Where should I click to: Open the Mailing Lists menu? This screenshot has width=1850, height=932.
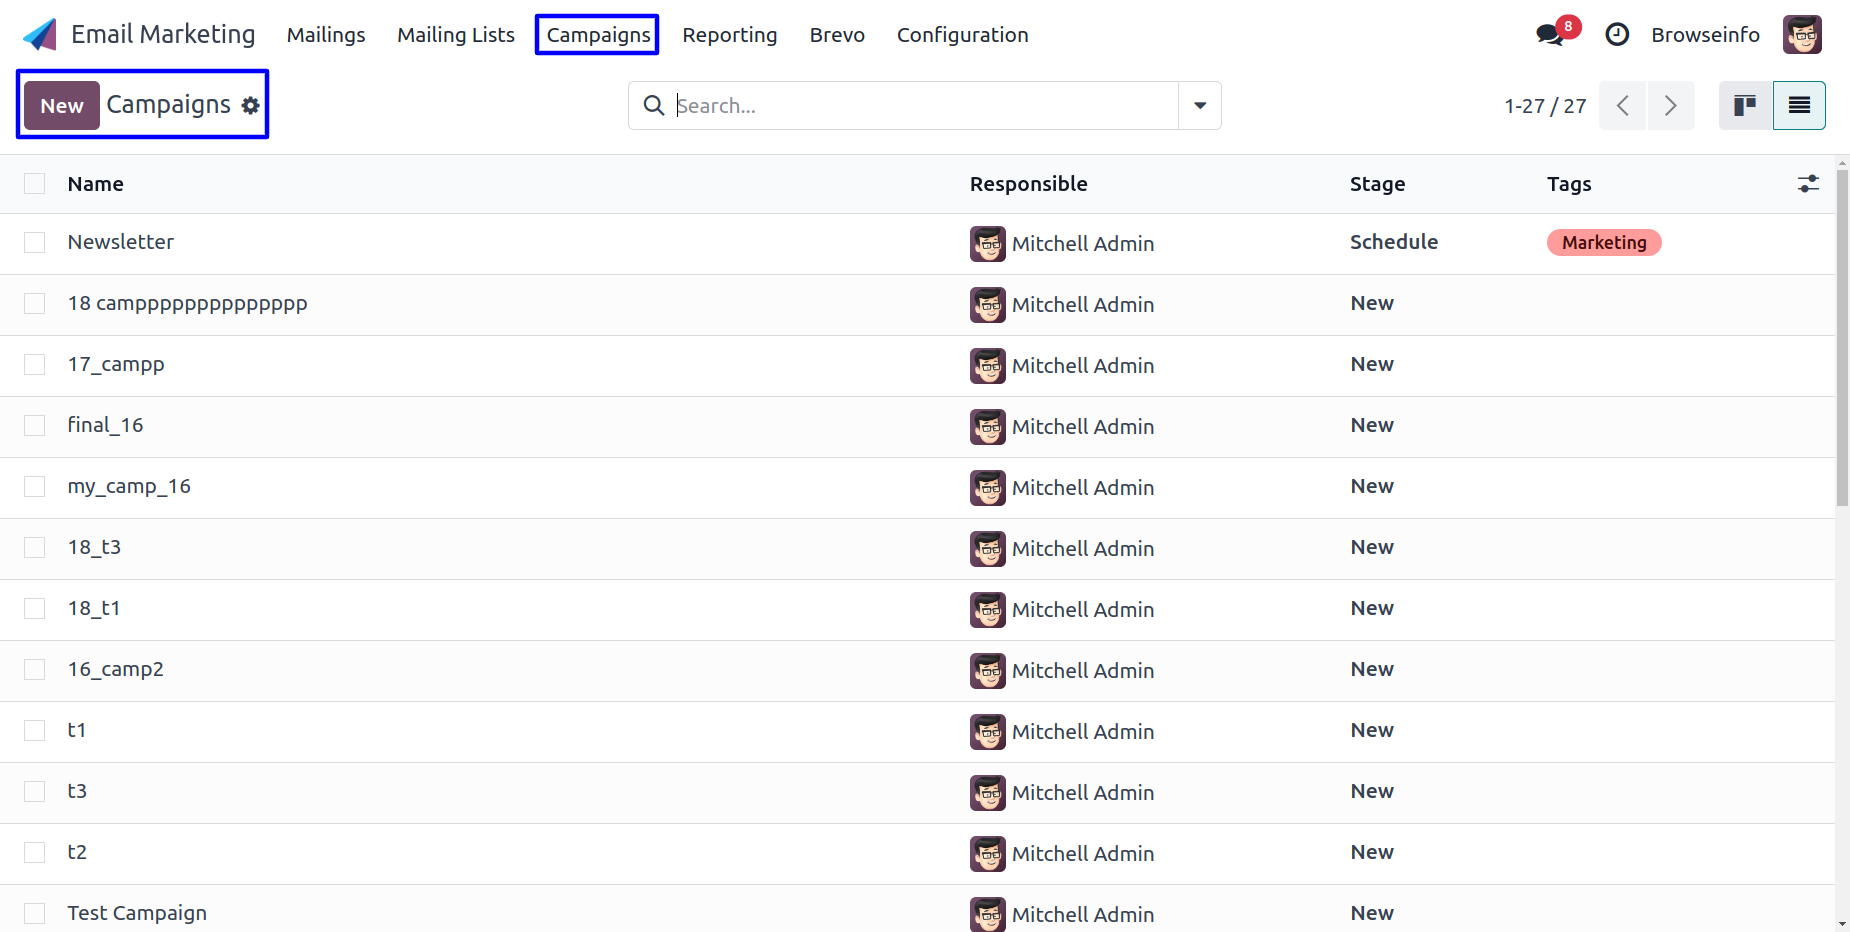pos(456,35)
